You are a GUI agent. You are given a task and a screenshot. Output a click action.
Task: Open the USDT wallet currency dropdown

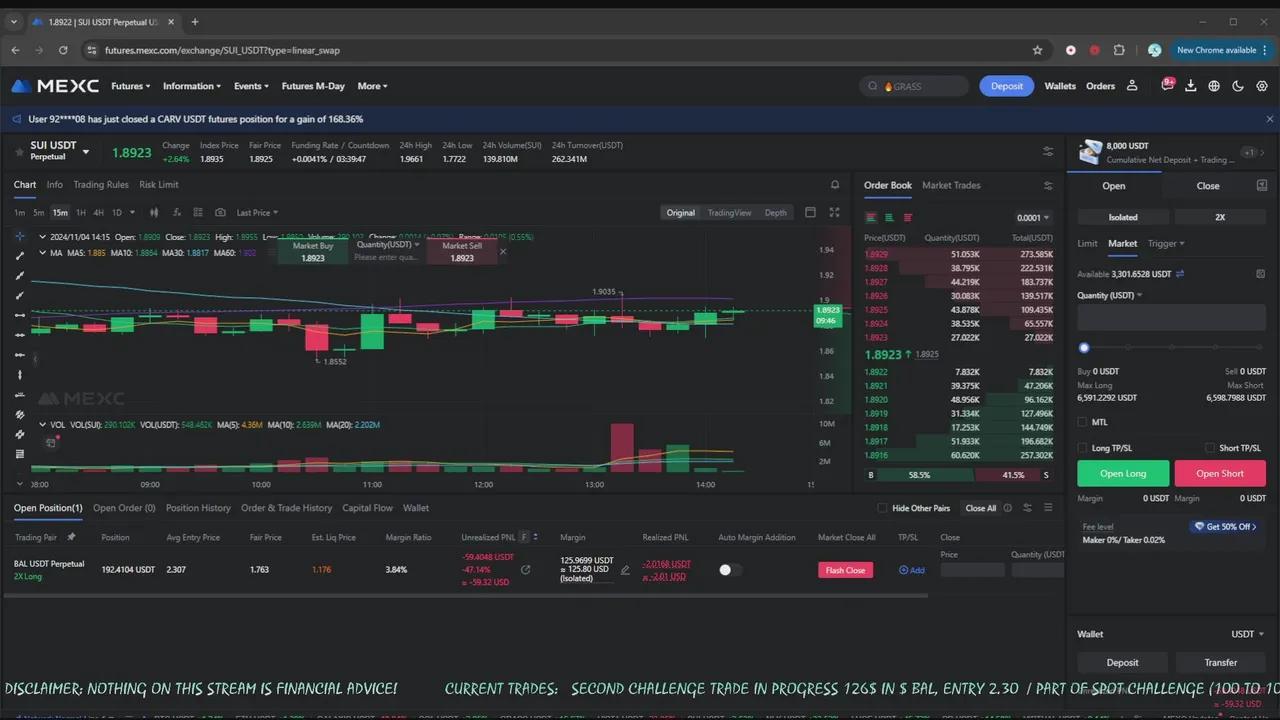point(1247,634)
